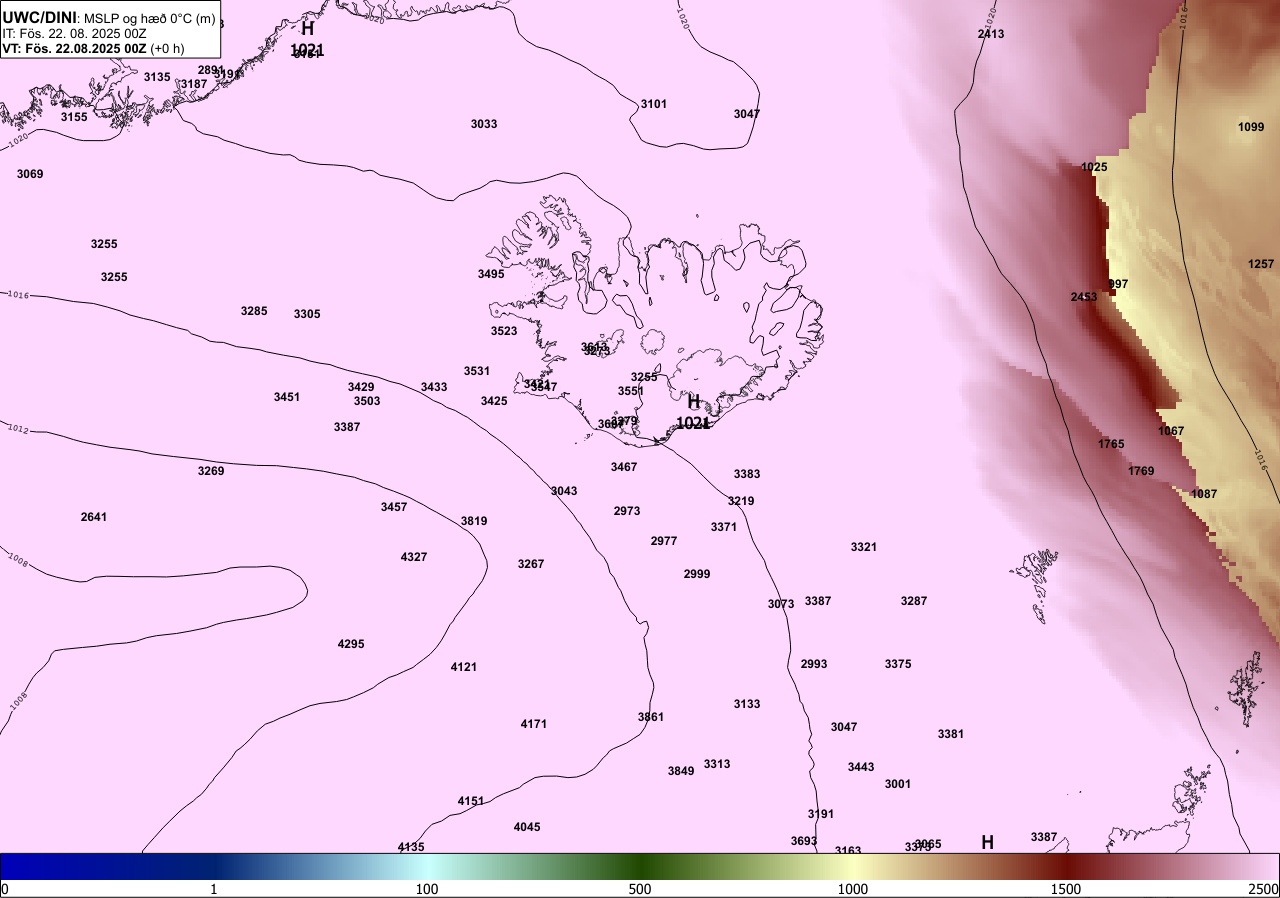Click the value 1099 over Norway
1280x898 pixels.
[1251, 127]
